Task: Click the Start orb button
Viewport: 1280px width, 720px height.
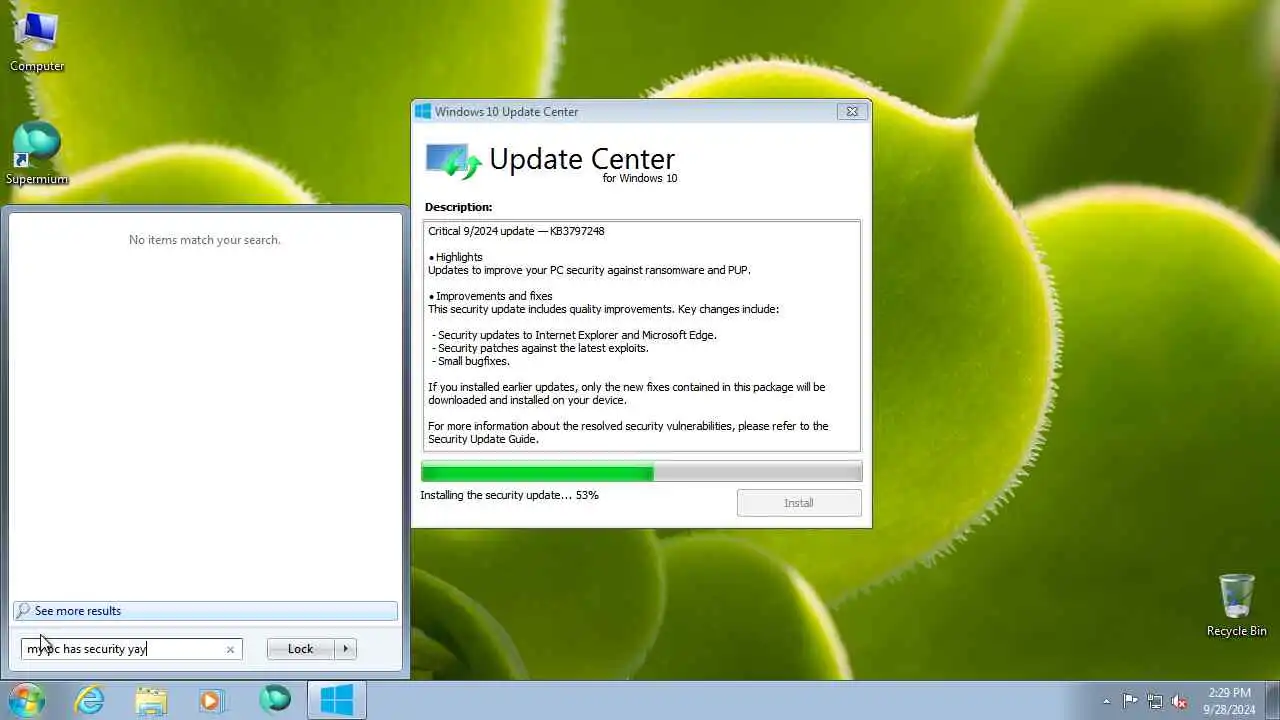Action: click(25, 700)
